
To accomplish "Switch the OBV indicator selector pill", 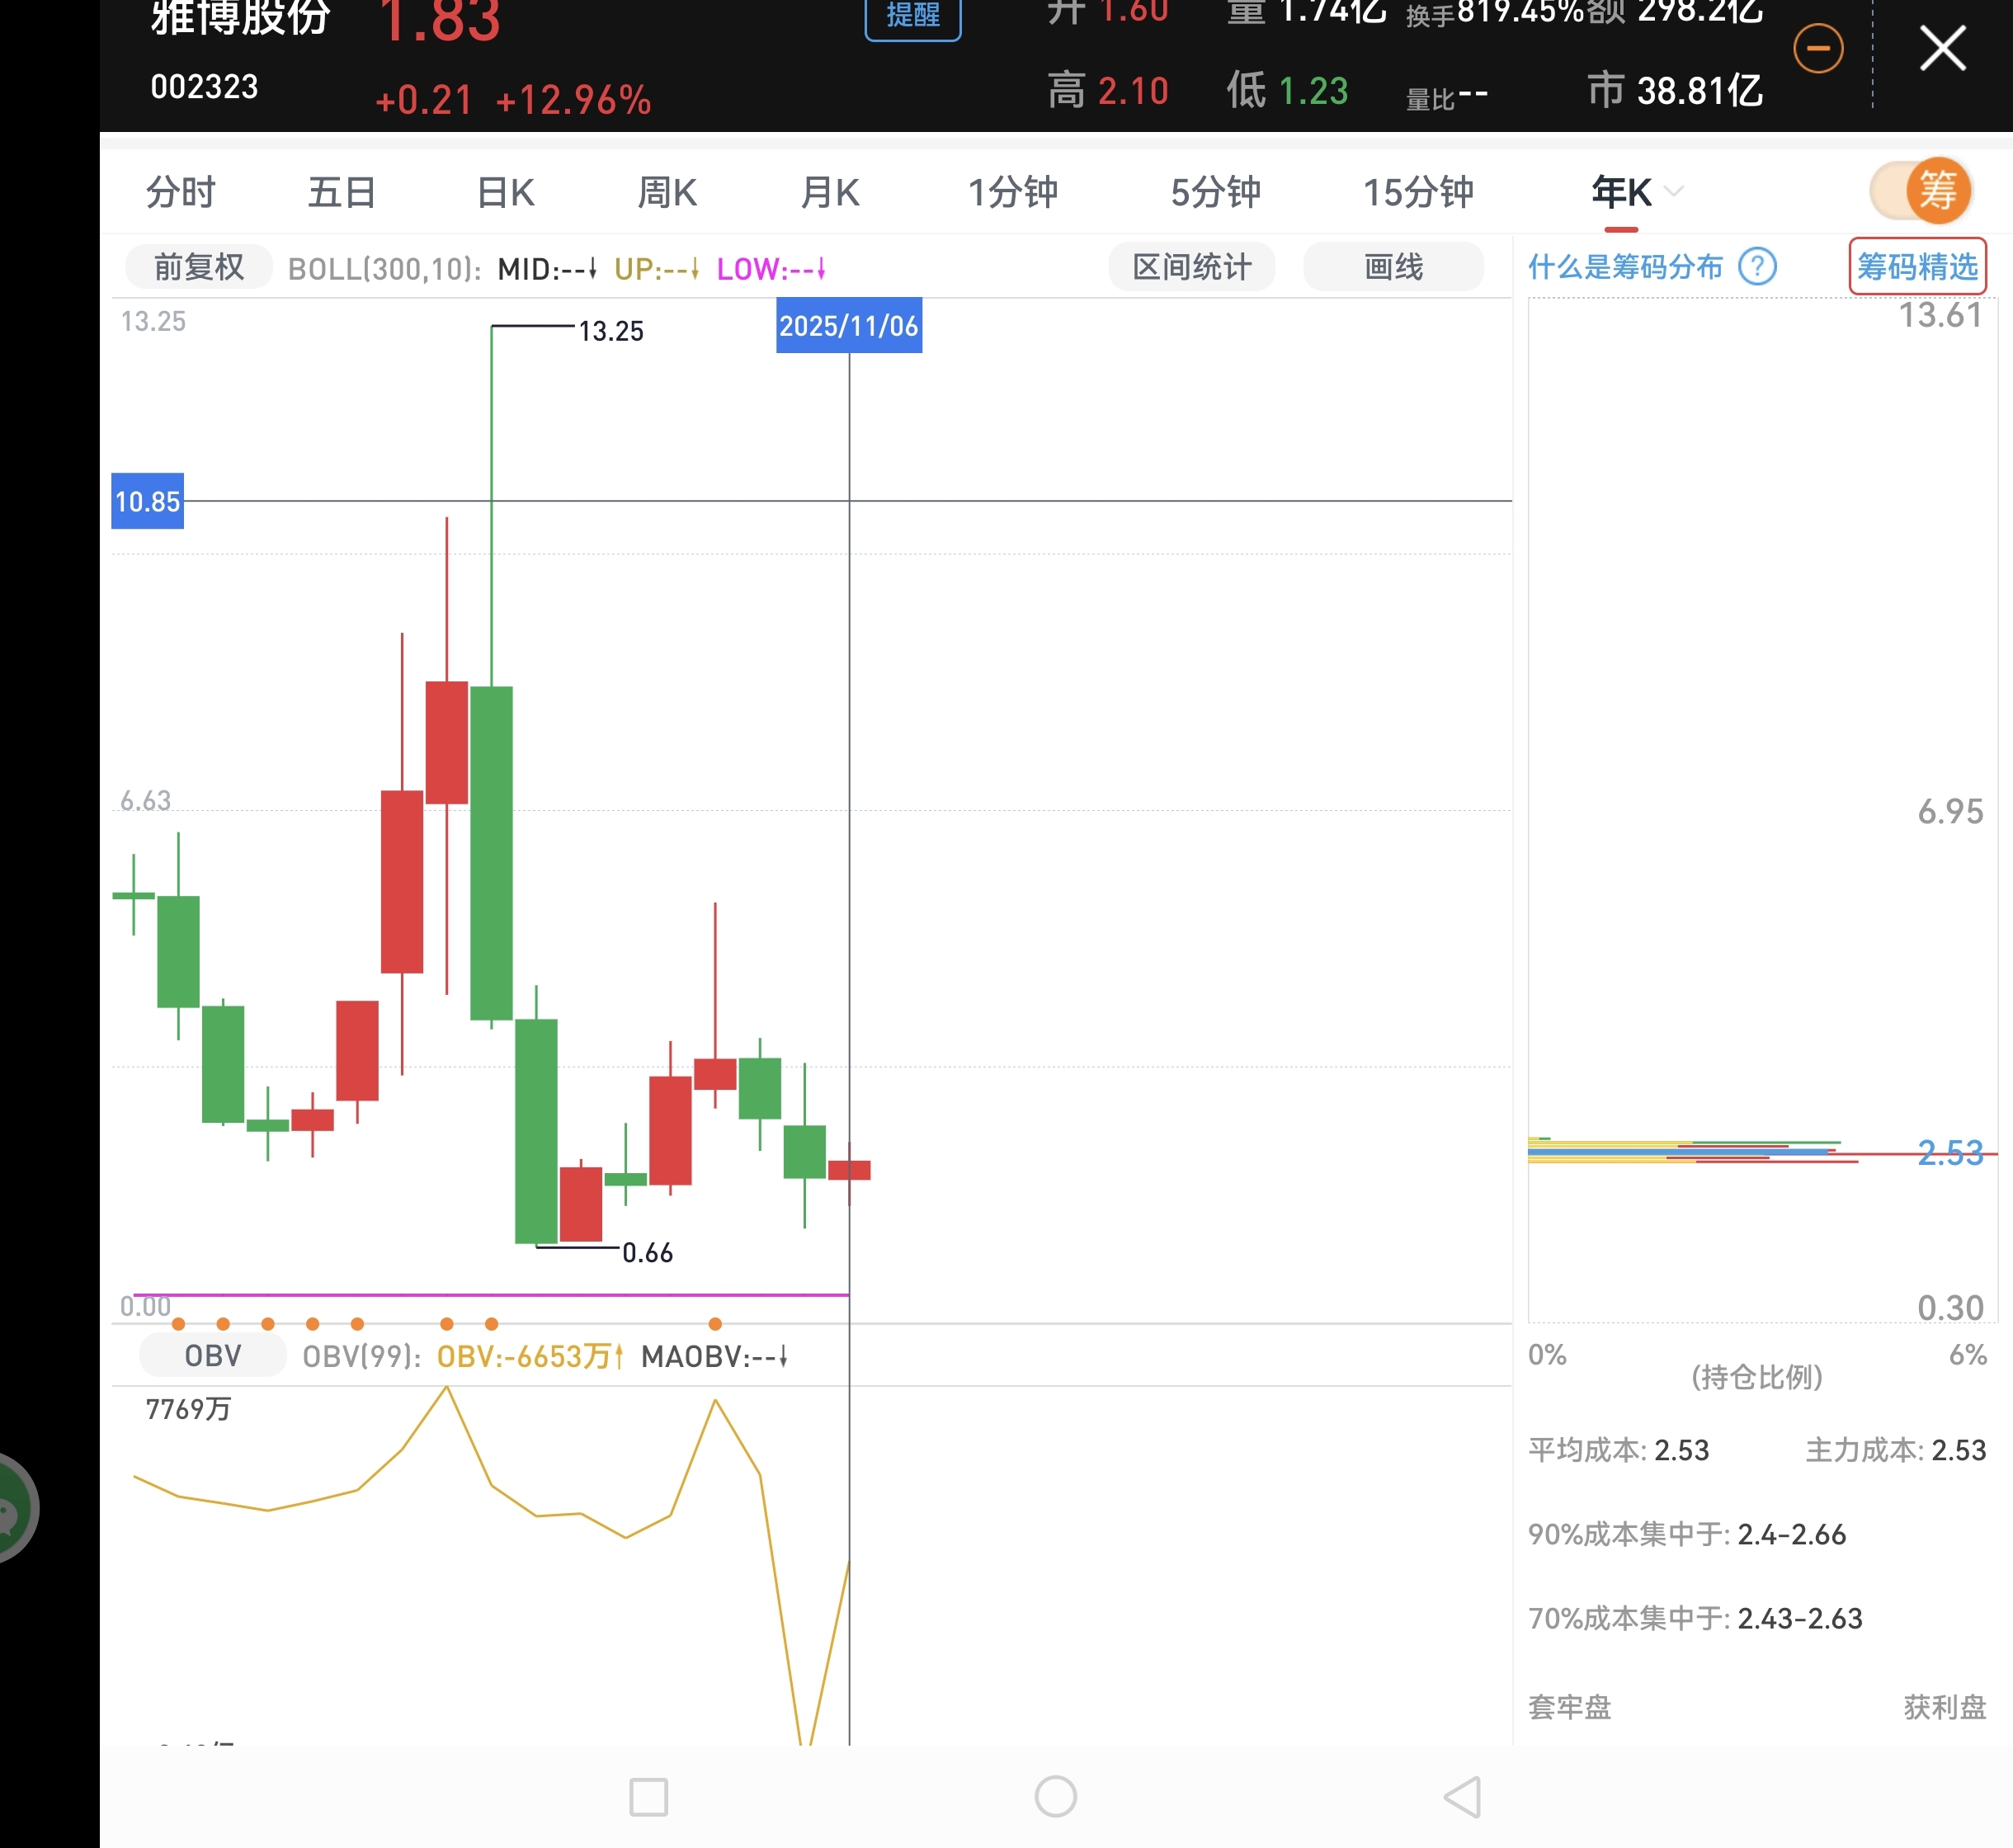I will tap(212, 1356).
